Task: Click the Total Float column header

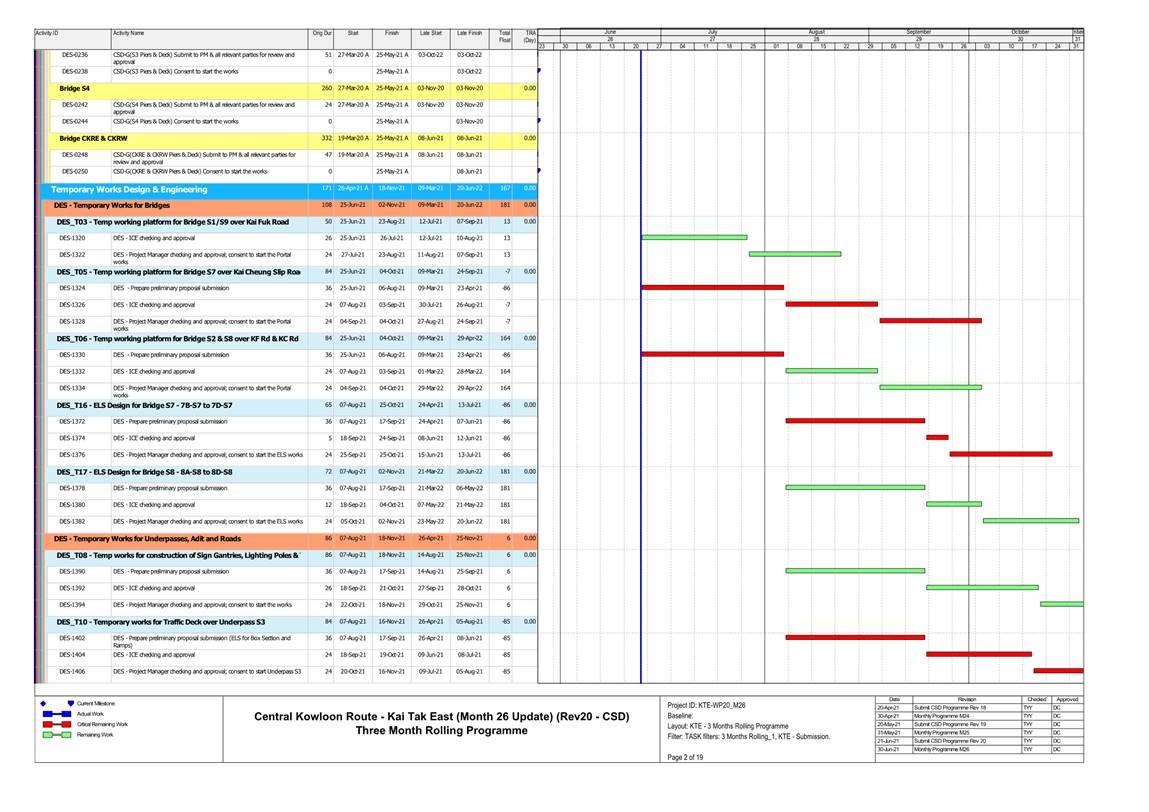Action: tap(504, 37)
